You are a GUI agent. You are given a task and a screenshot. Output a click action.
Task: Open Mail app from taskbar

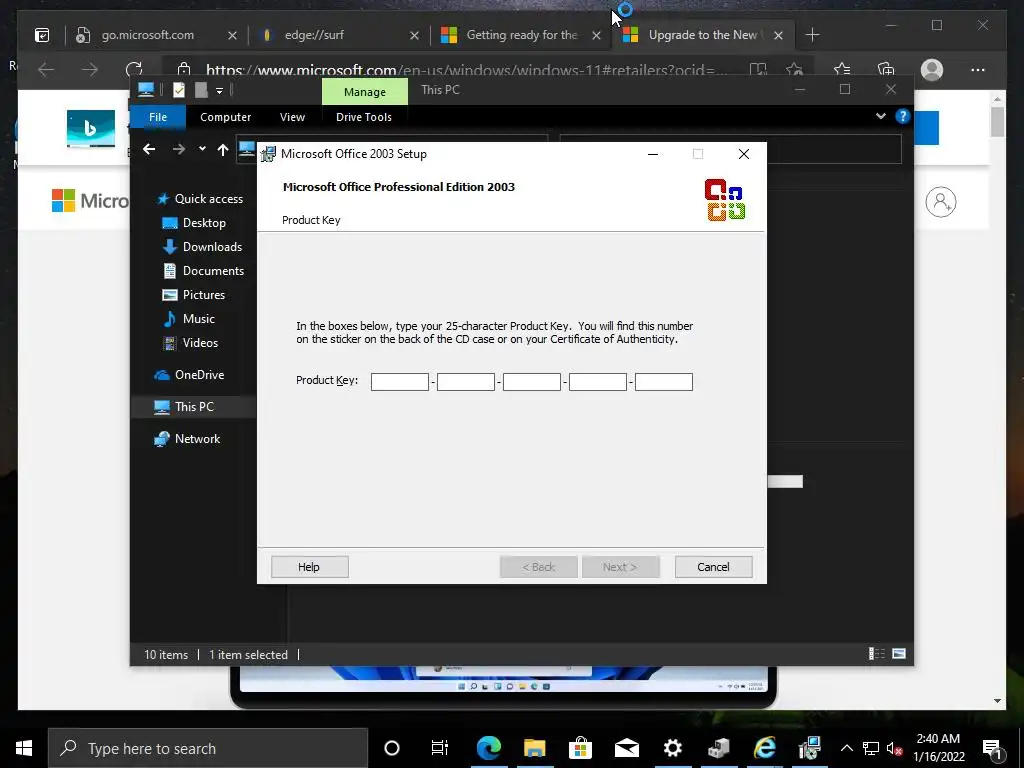click(x=626, y=748)
